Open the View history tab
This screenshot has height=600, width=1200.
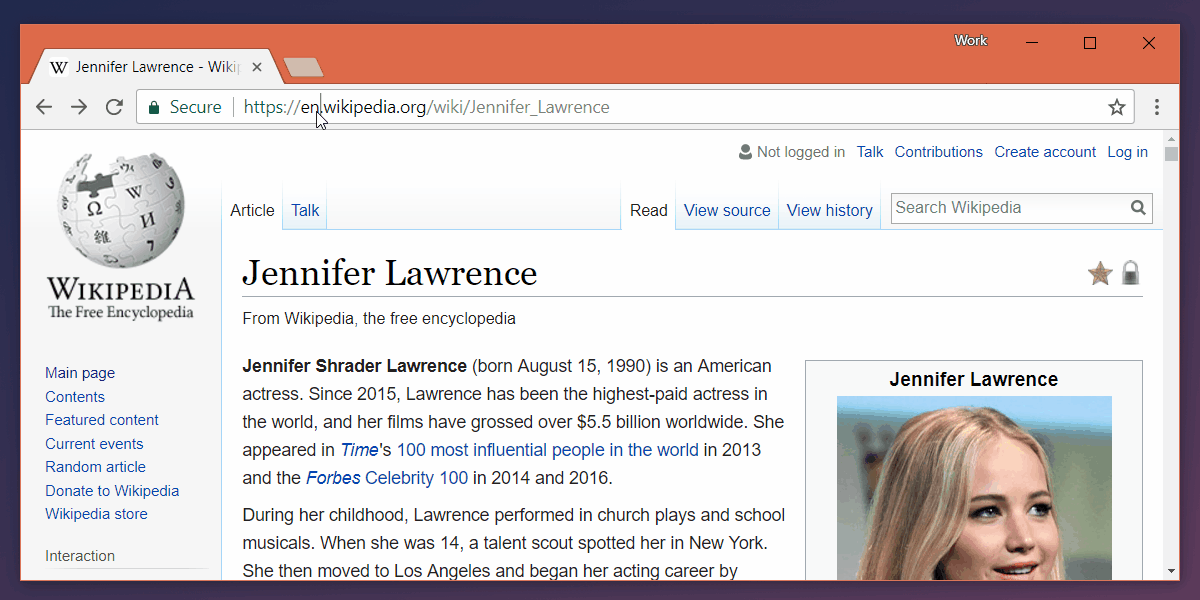pos(829,210)
